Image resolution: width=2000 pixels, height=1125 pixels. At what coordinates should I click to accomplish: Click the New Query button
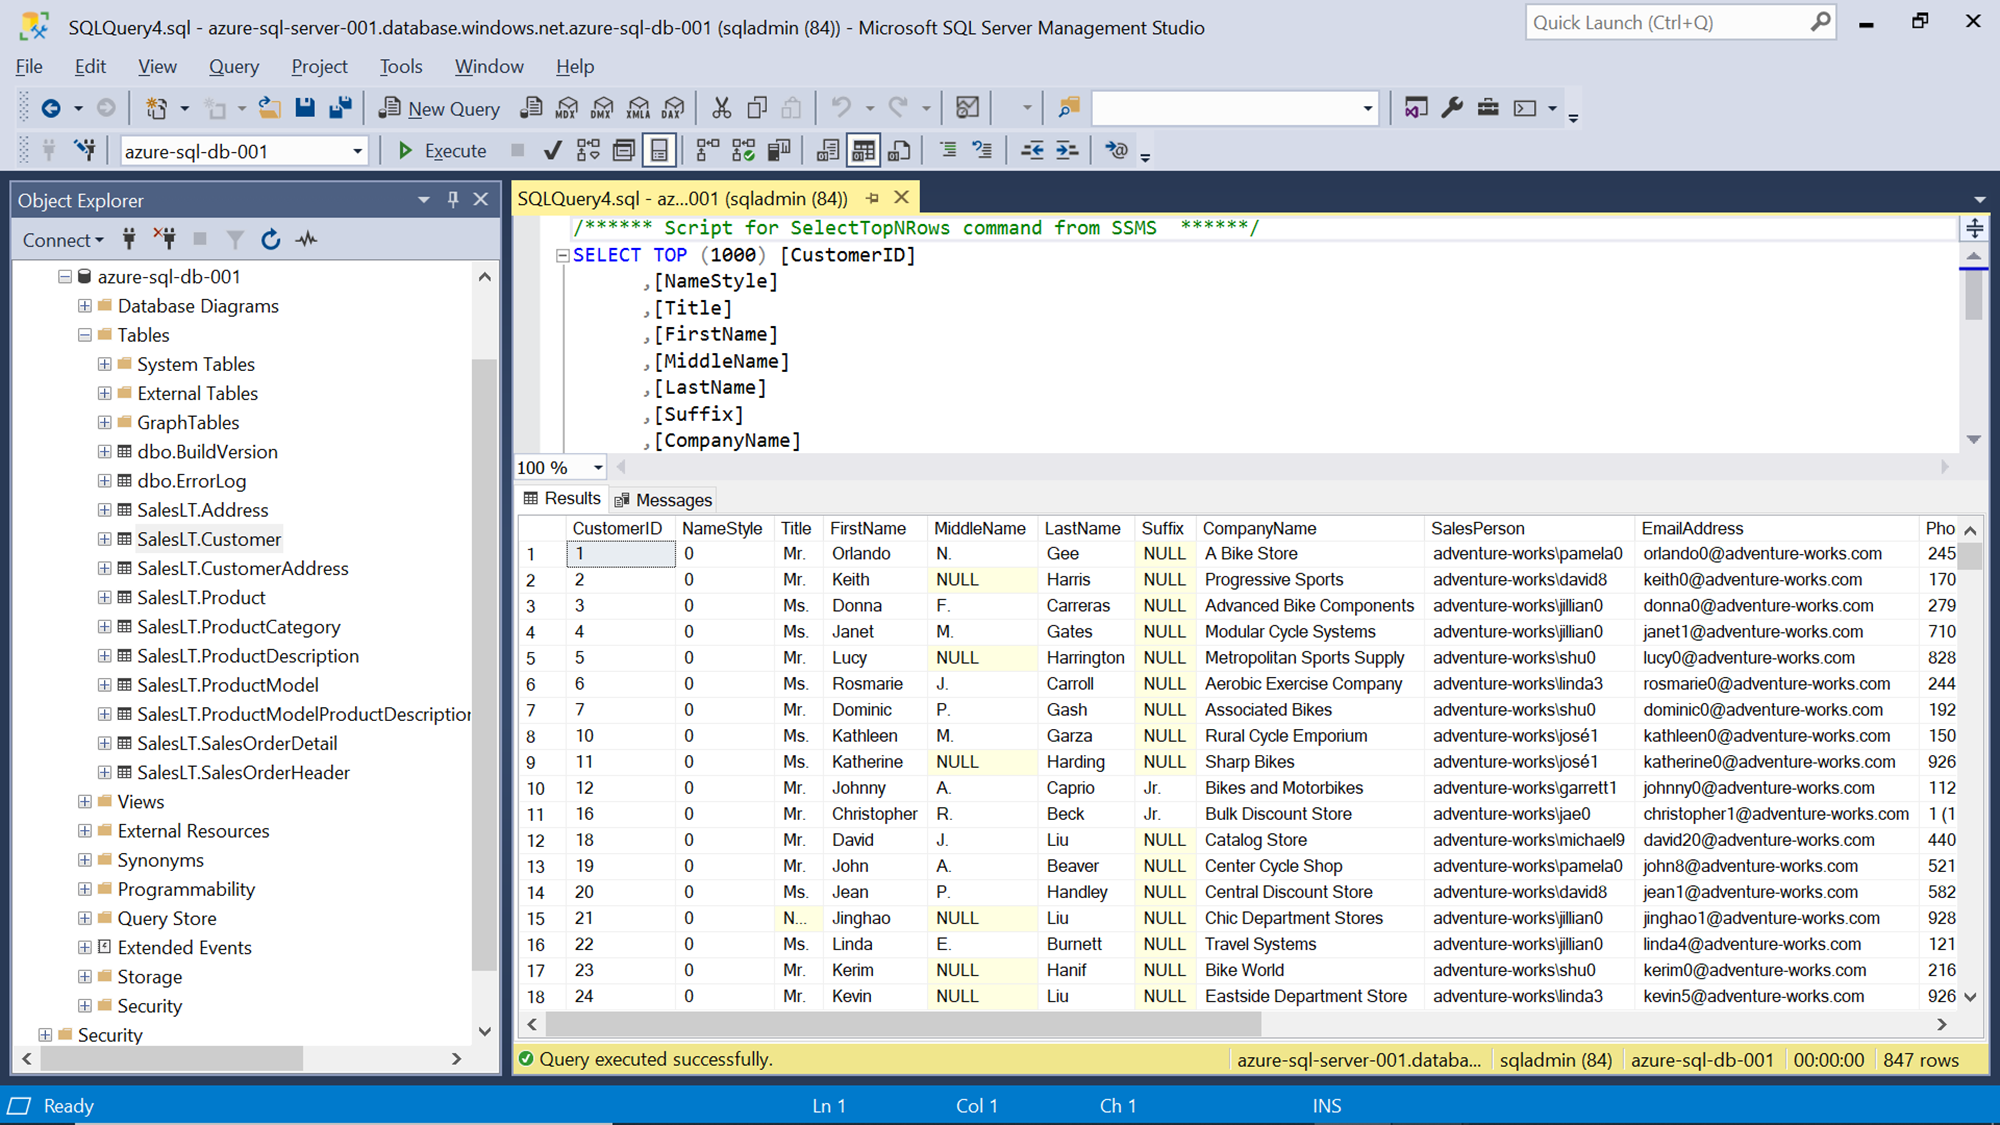coord(440,108)
